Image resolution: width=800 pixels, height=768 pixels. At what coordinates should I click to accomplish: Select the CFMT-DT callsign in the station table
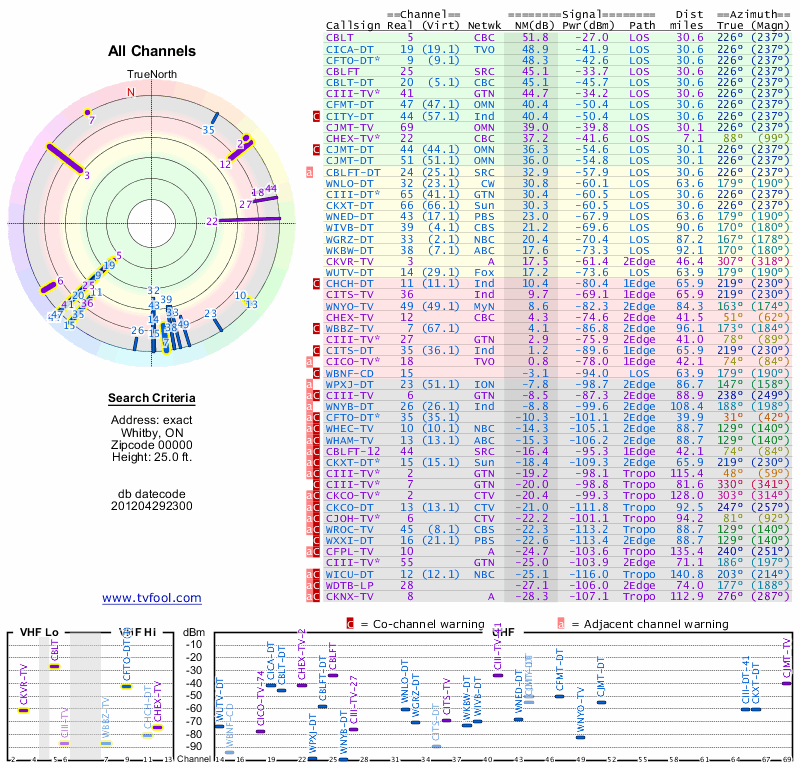350,105
